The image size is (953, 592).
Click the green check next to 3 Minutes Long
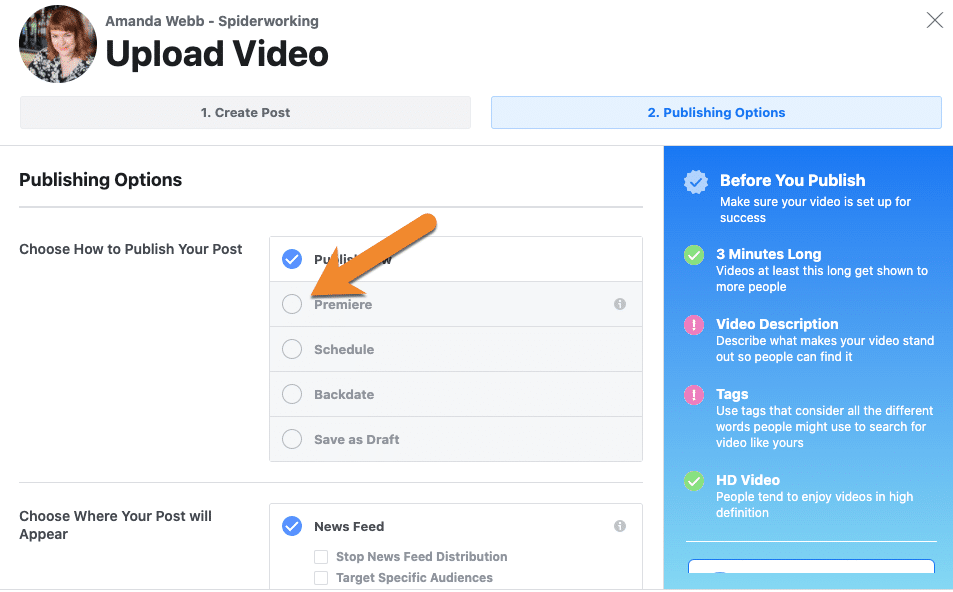point(694,255)
